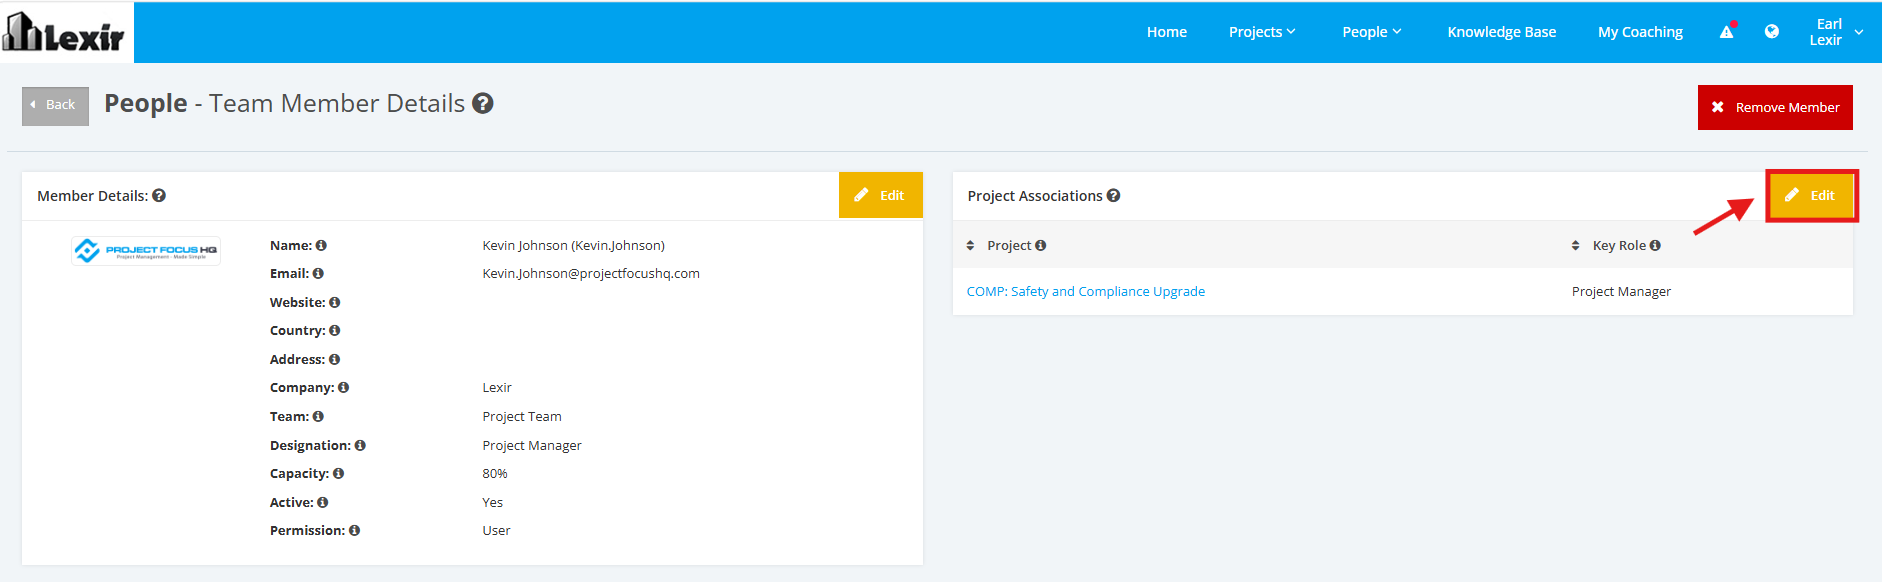
Task: Go Back to previous page
Action: pos(55,105)
